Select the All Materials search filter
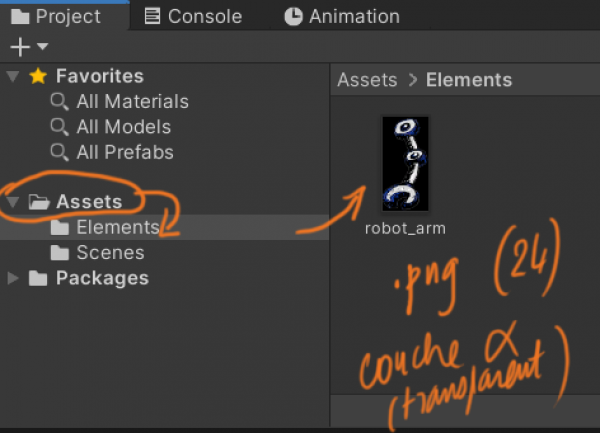The width and height of the screenshot is (600, 433). pos(132,101)
